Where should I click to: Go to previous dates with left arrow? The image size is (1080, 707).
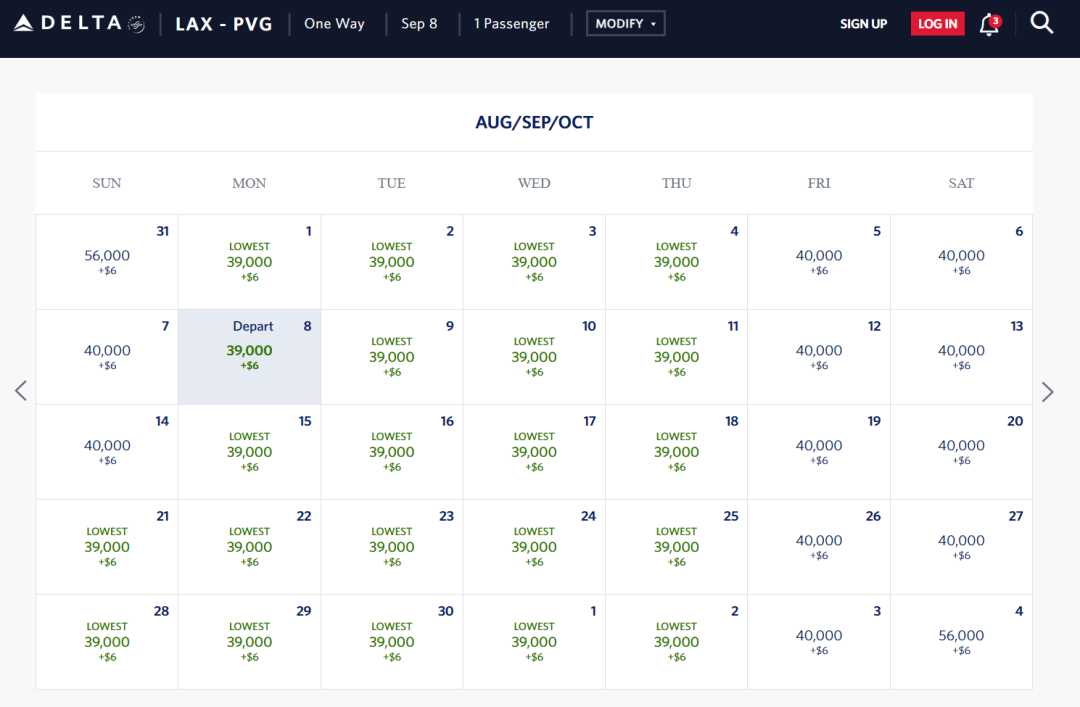click(21, 391)
